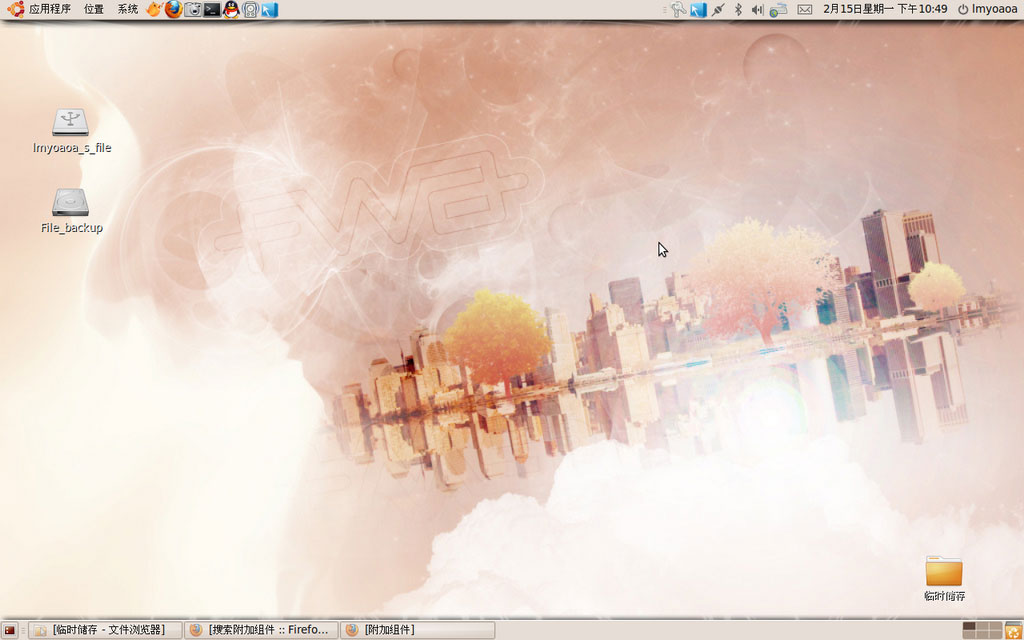1024x640 pixels.
Task: Click the Ubuntu logo in the panel
Action: coord(16,9)
